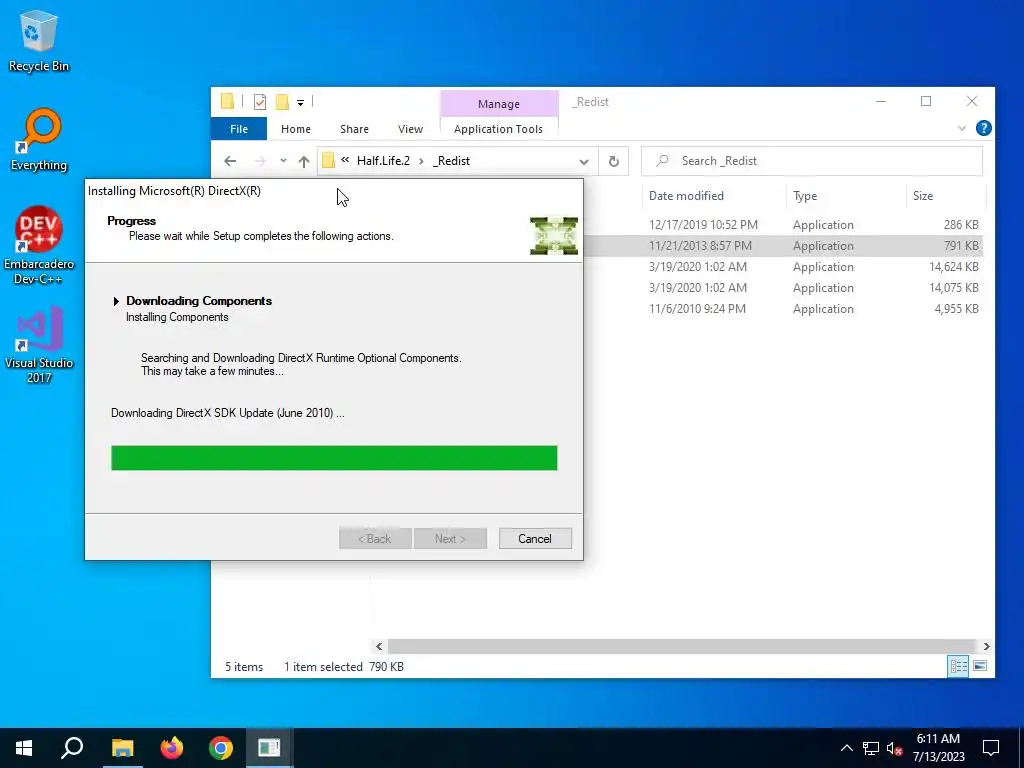Click the breadcrumb double-chevron expander
The image size is (1024, 768).
click(345, 160)
